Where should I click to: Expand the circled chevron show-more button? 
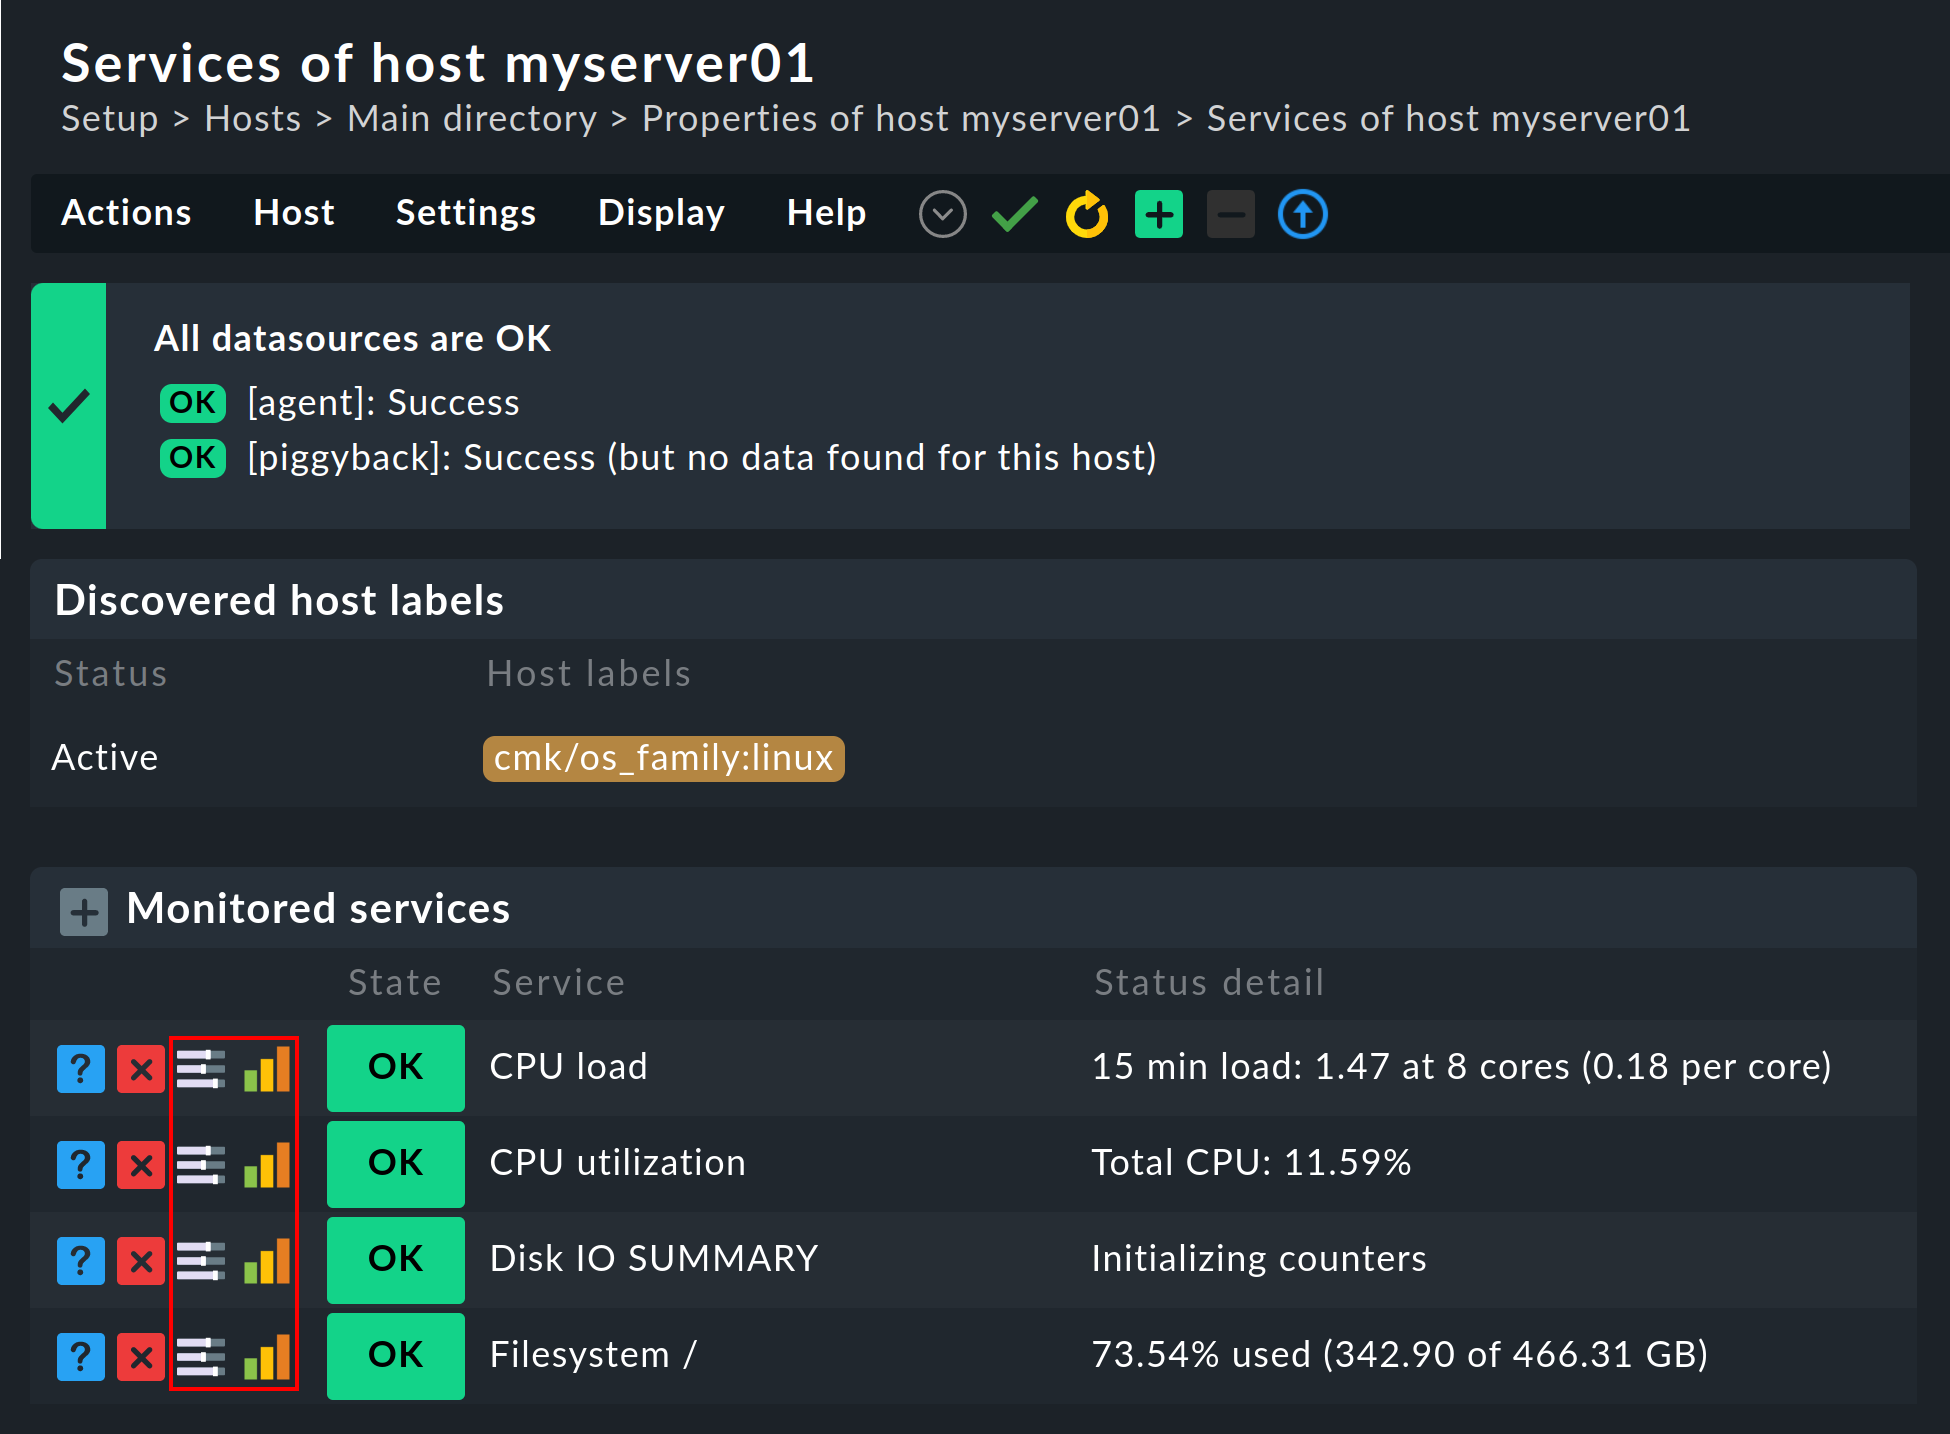coord(942,214)
